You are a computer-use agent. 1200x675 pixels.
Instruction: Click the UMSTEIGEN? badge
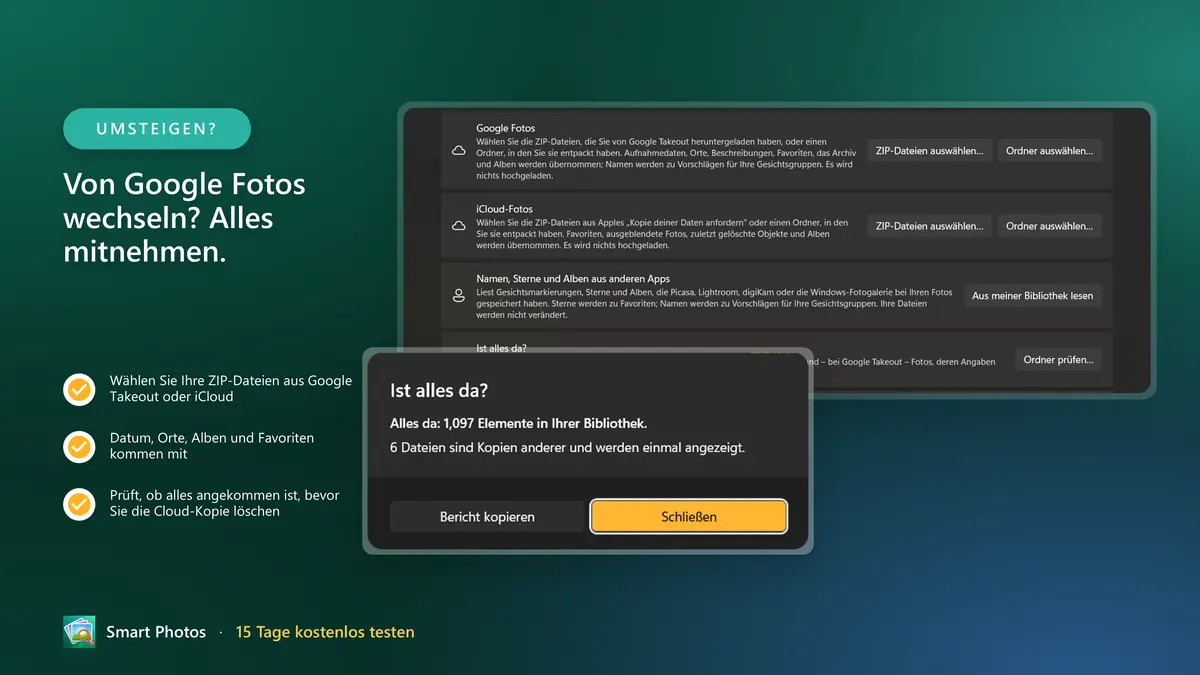[x=157, y=129]
